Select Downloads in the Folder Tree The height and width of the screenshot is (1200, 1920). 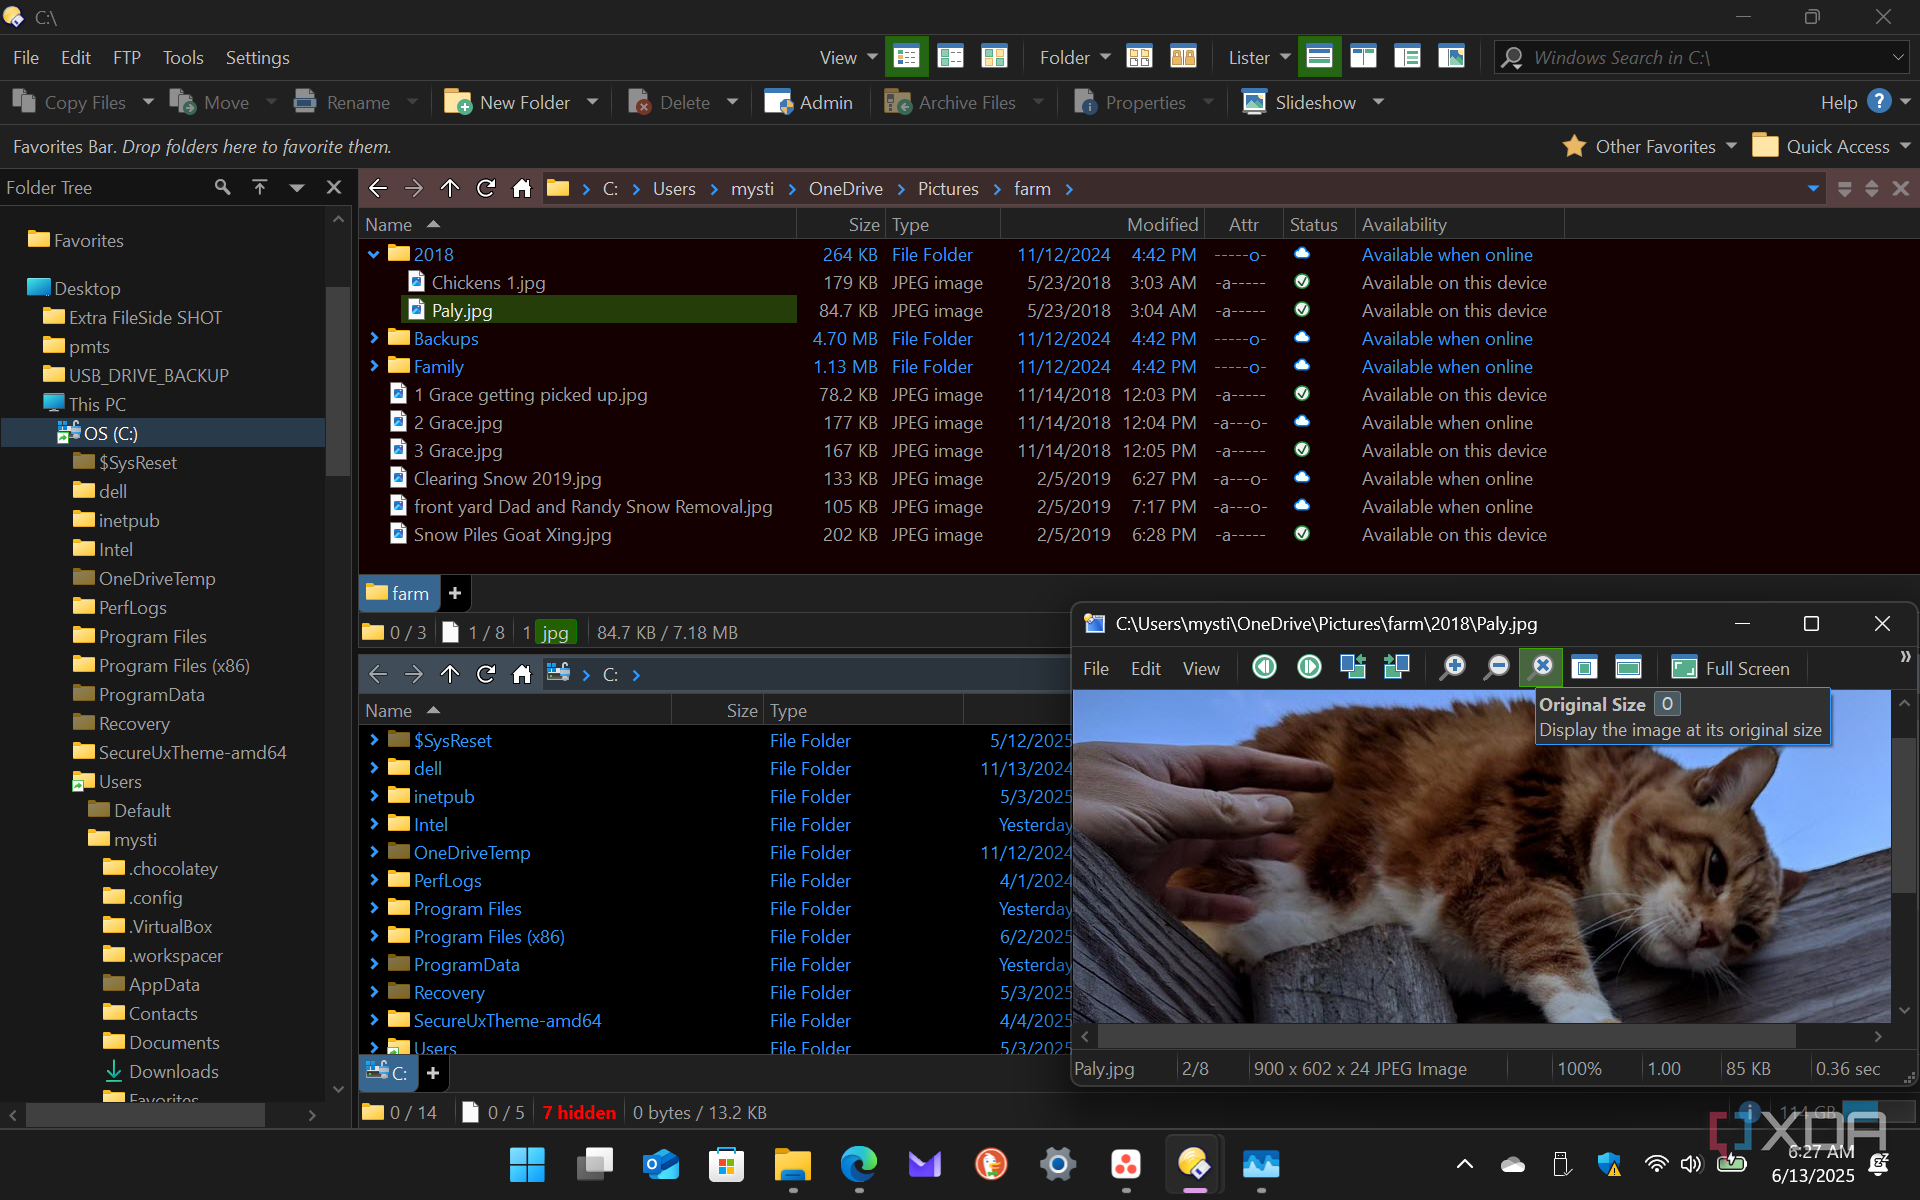coord(174,1071)
